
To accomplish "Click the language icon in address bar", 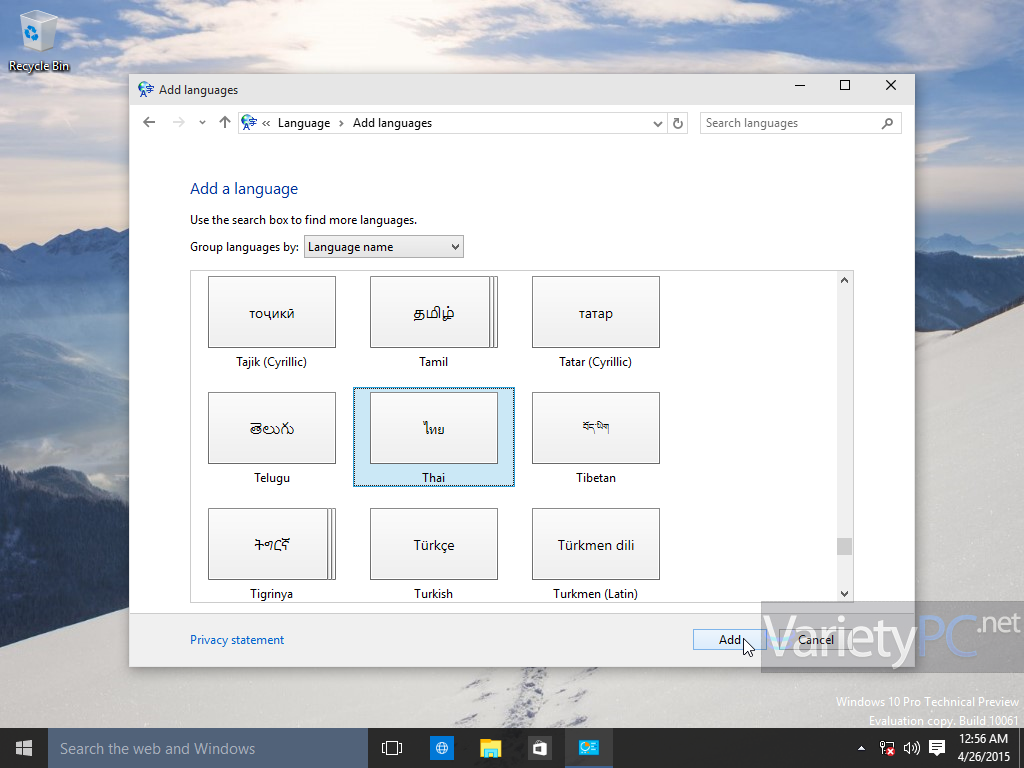I will pyautogui.click(x=249, y=123).
